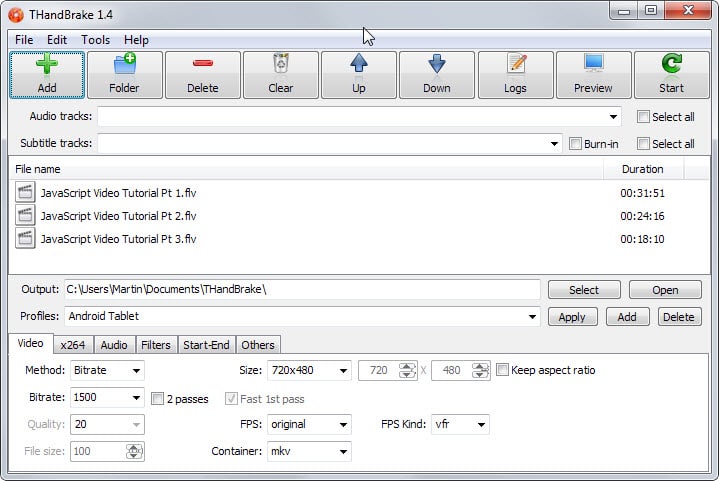This screenshot has width=719, height=481.
Task: Click the THandBrake app icon in the title bar
Action: coord(15,15)
